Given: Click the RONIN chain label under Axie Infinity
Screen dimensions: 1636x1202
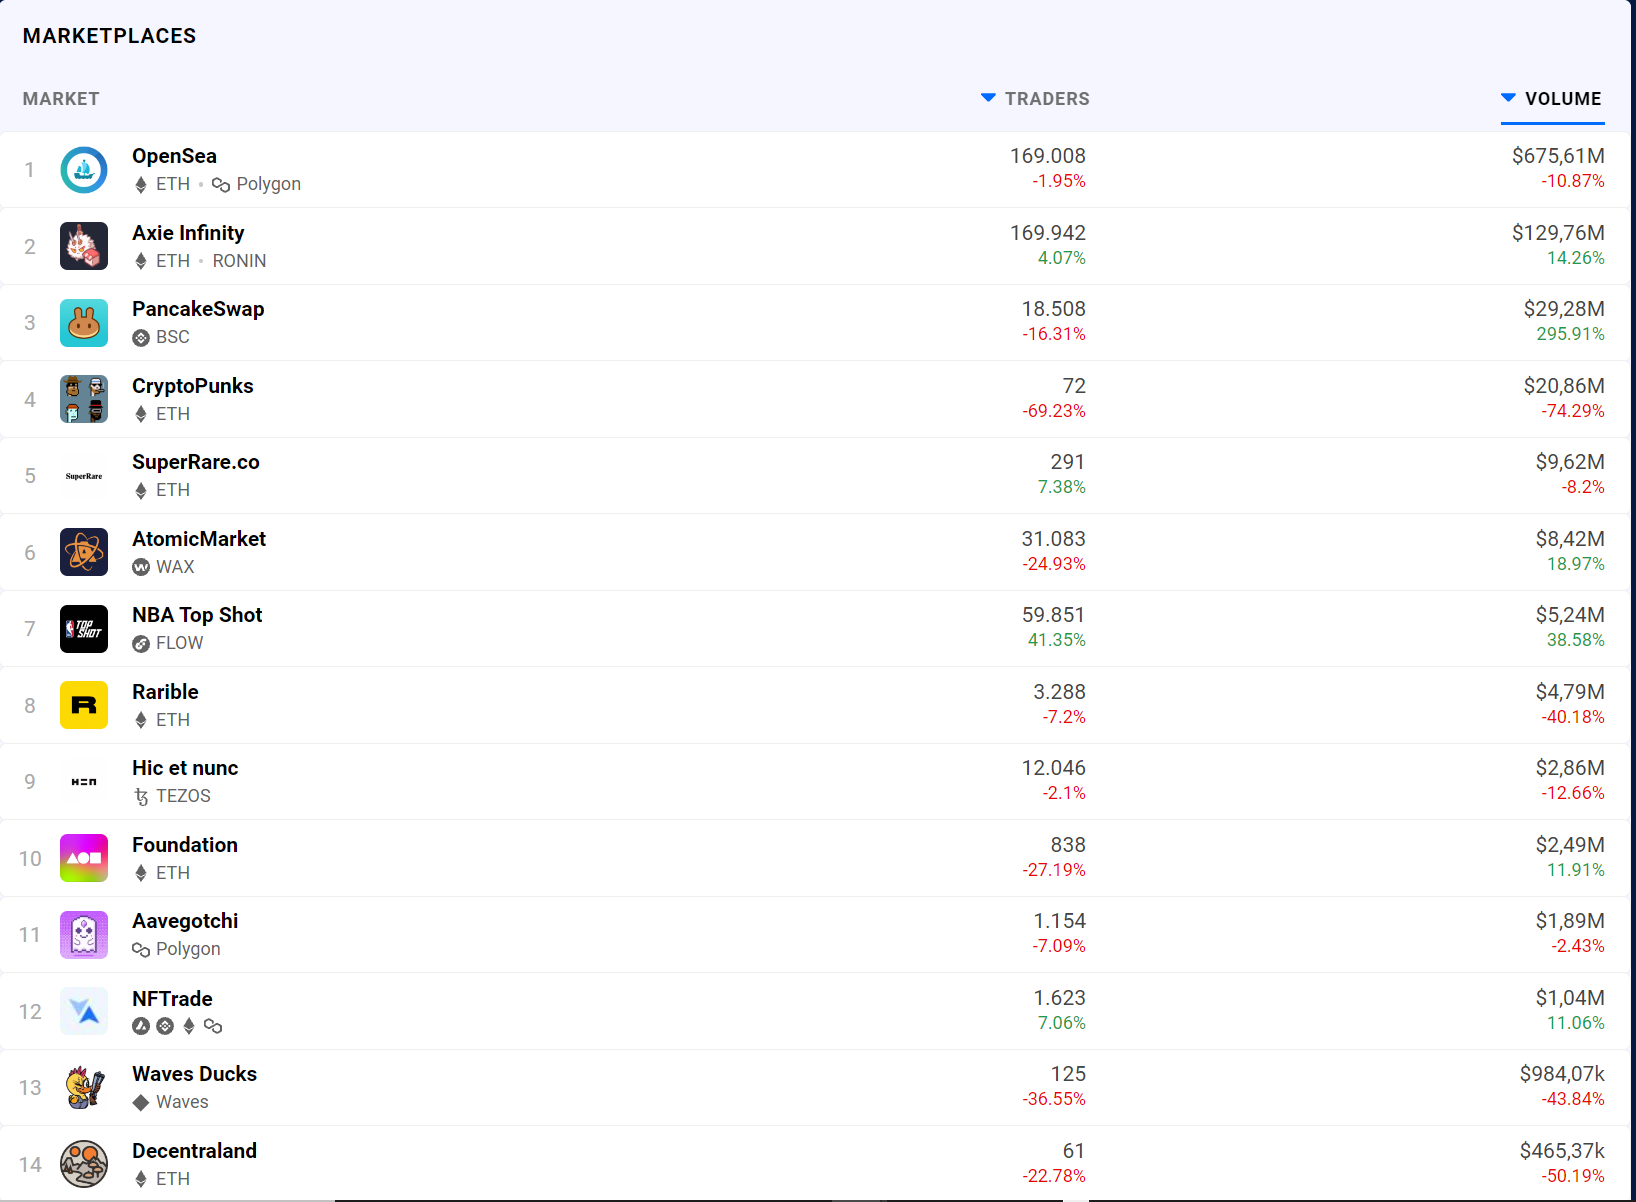Looking at the screenshot, I should point(239,261).
